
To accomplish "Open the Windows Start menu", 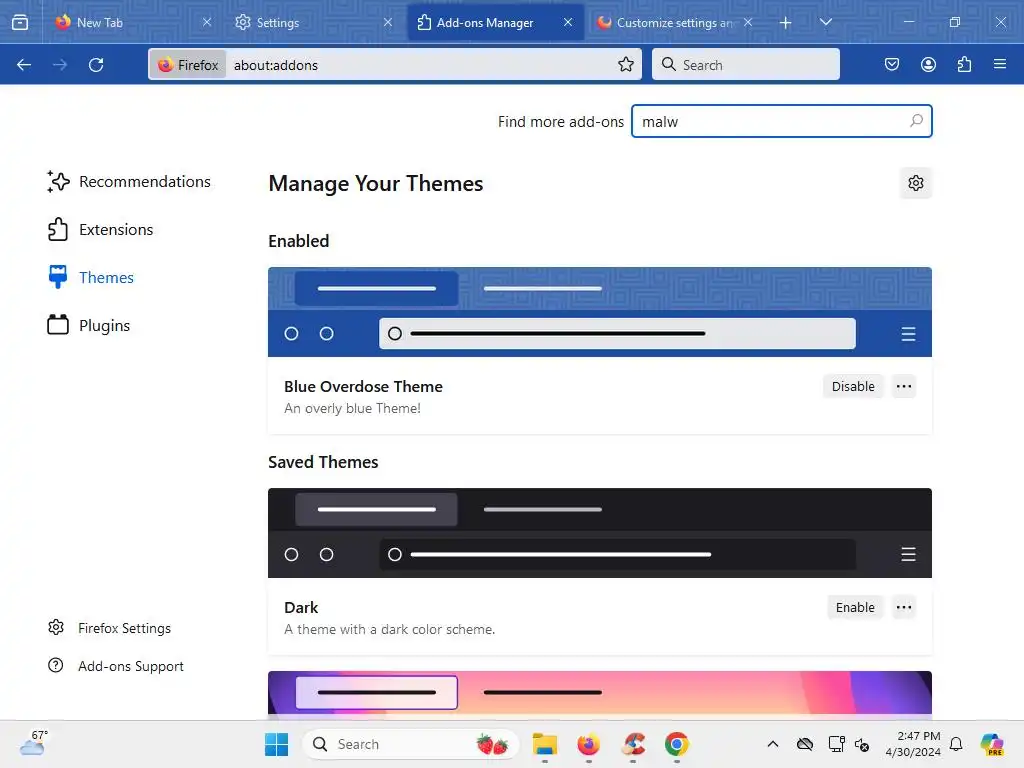I will pos(276,744).
